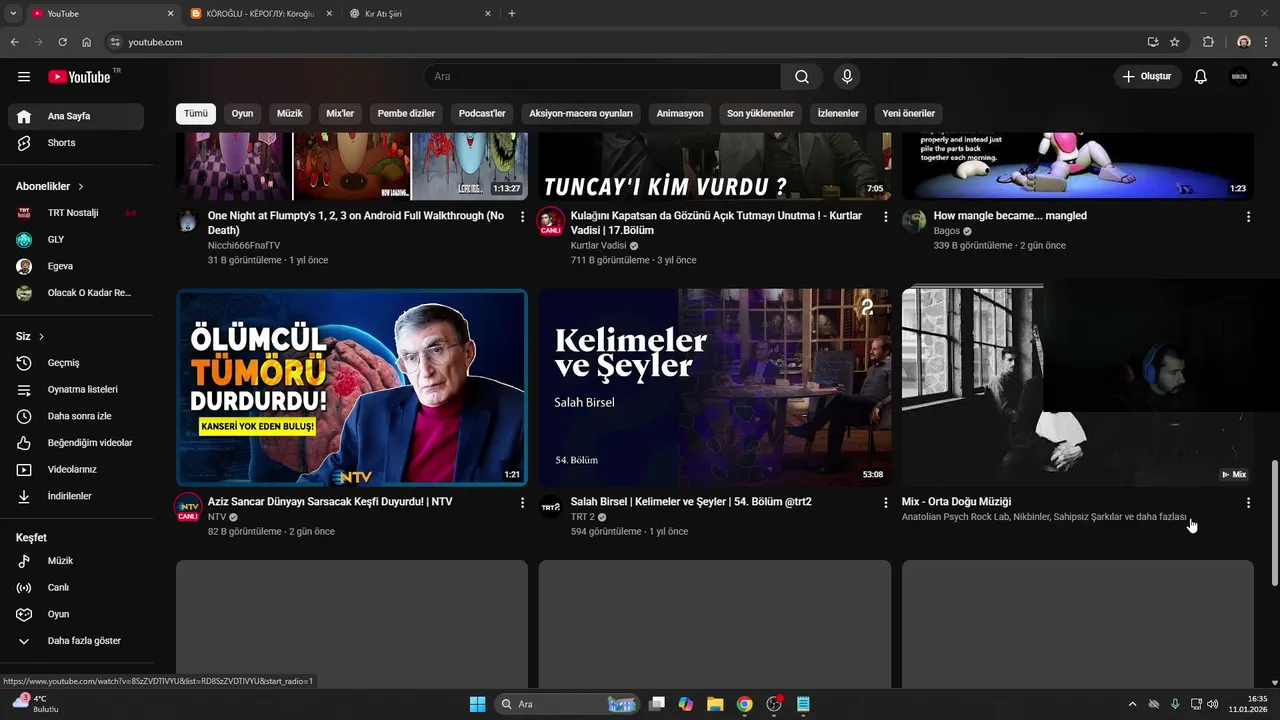
Task: Open How mangle became... mangled title
Action: (x=1010, y=216)
